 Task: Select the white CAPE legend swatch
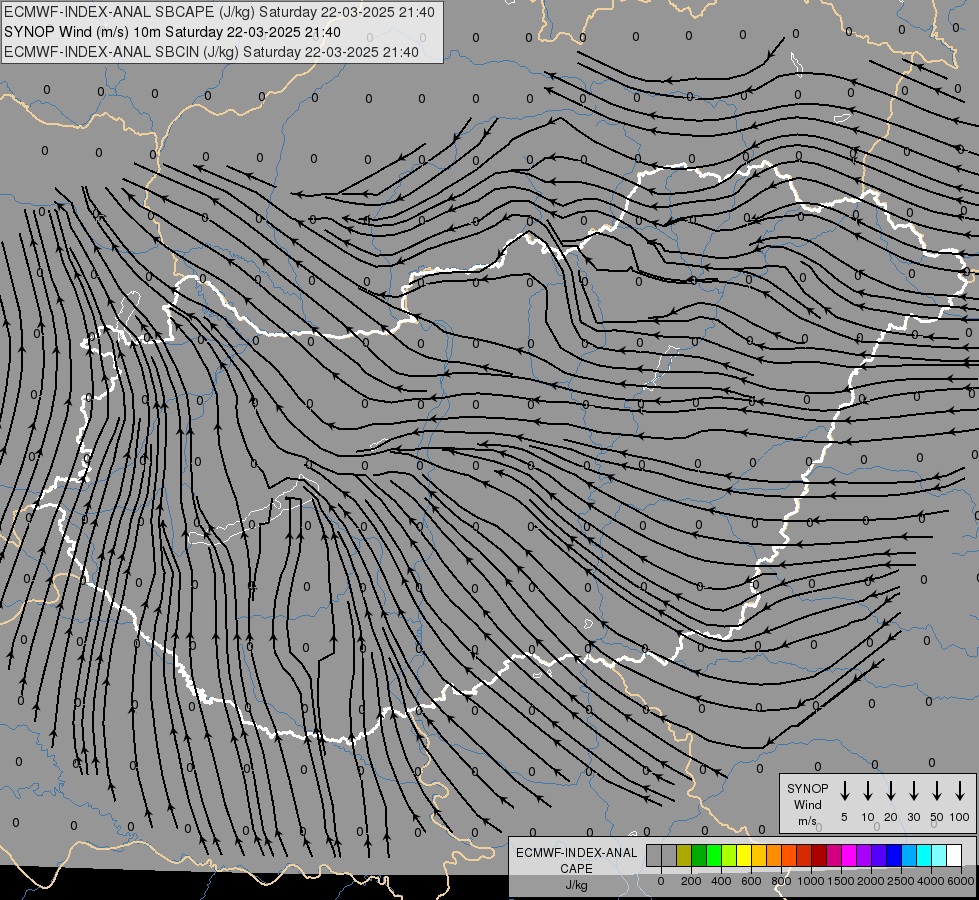tap(953, 856)
